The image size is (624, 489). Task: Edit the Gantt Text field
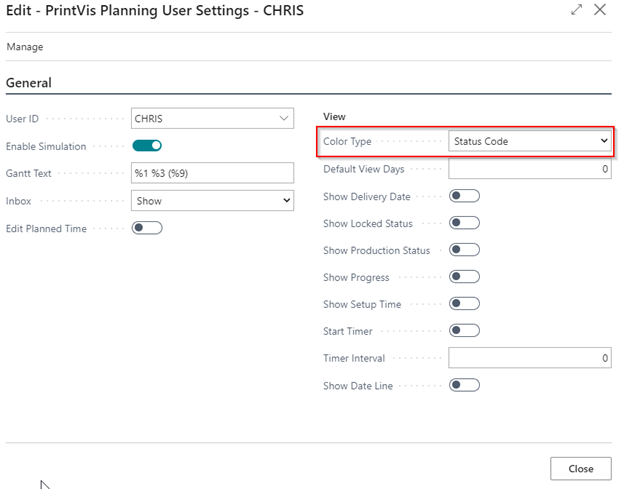[x=213, y=173]
